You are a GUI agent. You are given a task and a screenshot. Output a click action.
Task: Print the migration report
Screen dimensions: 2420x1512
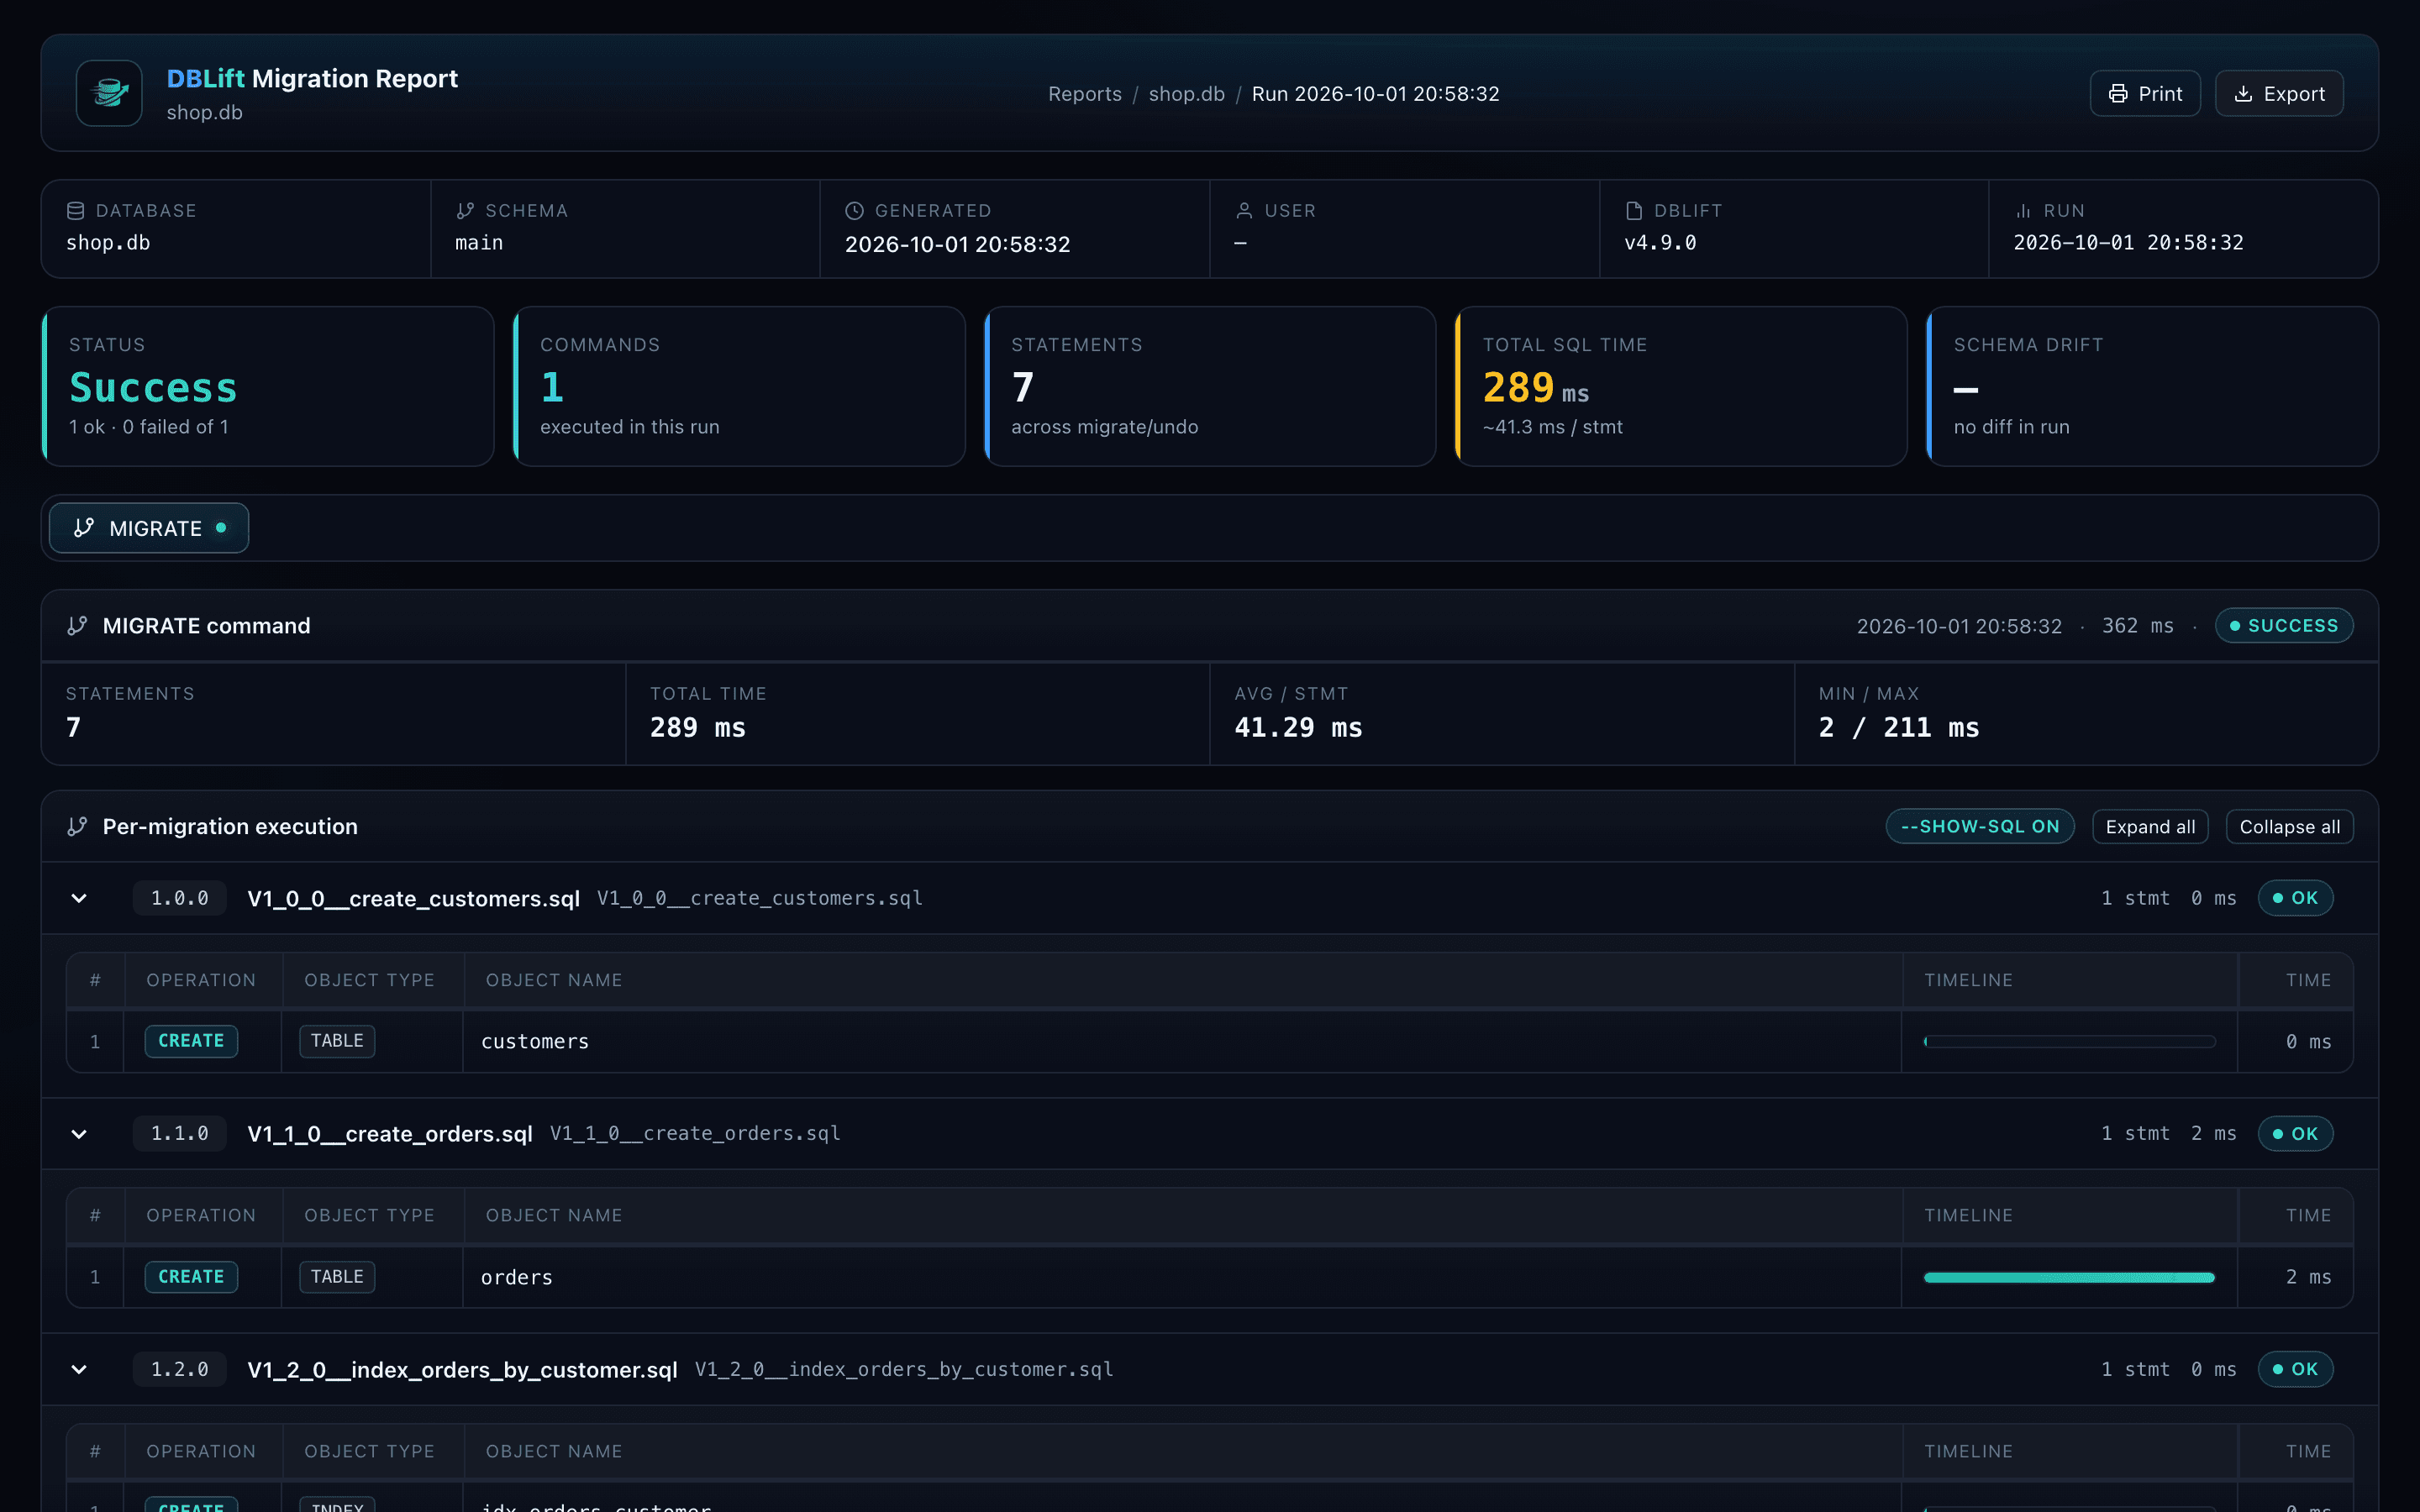[x=2145, y=93]
